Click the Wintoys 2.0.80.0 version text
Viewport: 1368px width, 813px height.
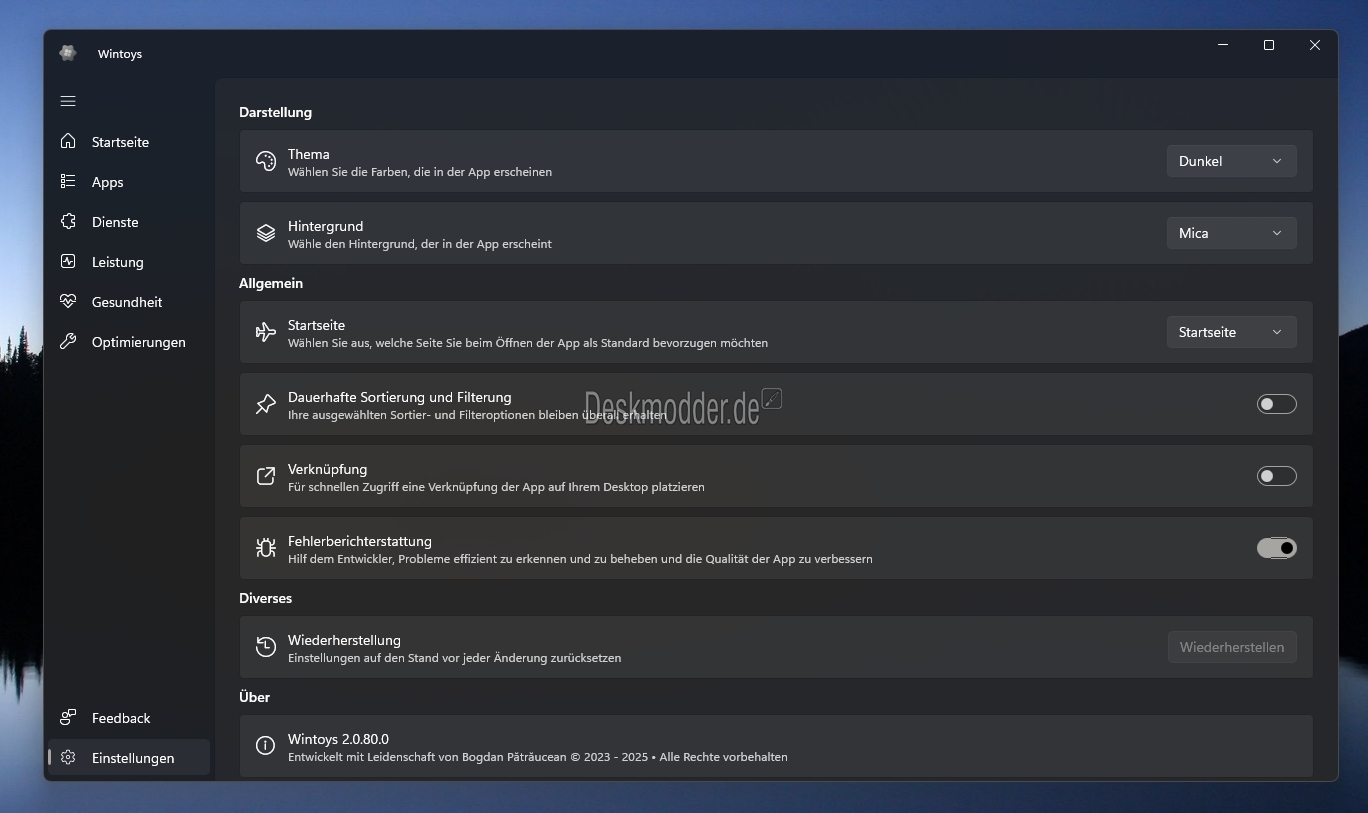click(338, 739)
